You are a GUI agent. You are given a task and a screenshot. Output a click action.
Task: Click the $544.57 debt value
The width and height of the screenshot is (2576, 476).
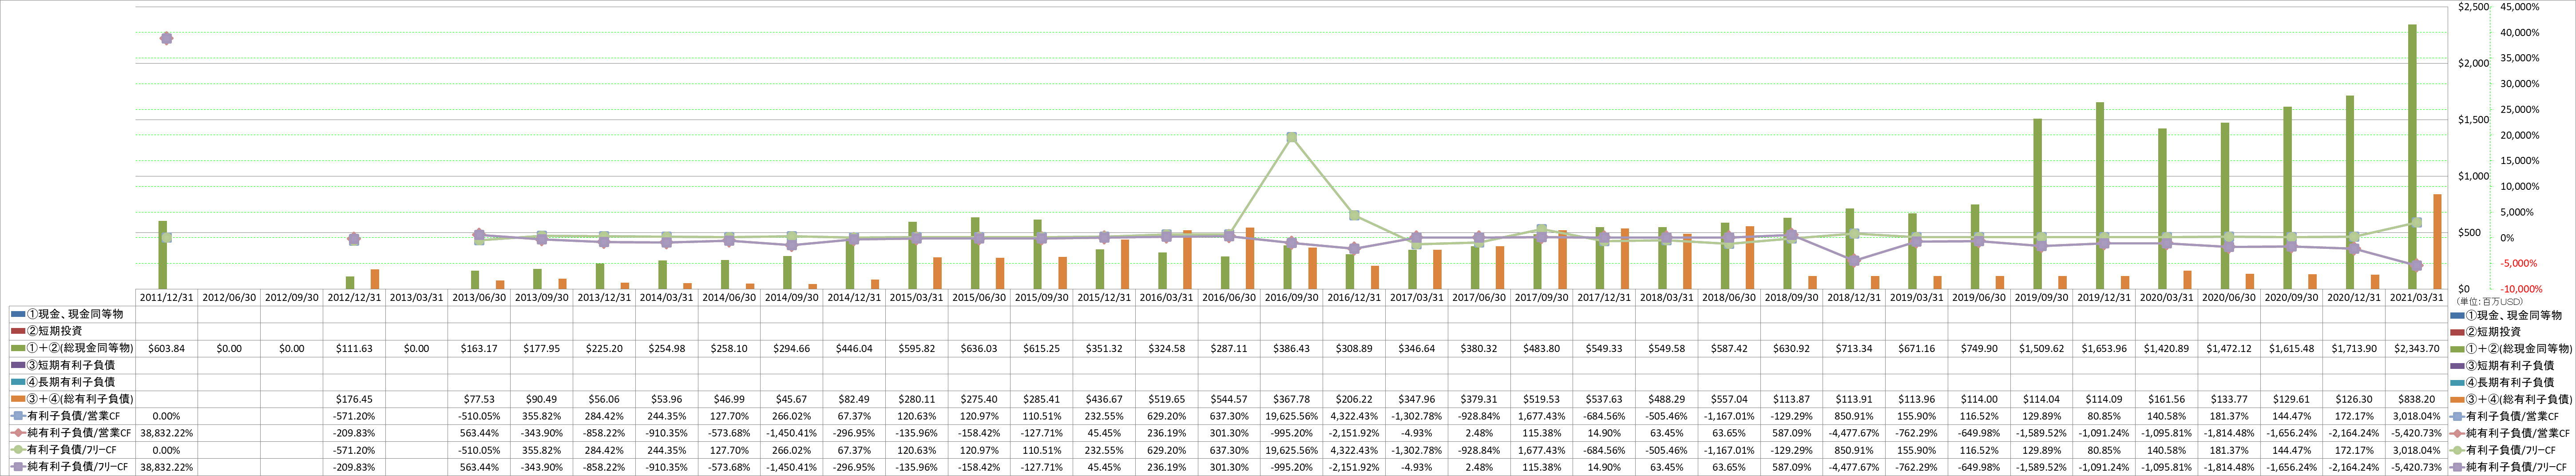[x=1229, y=400]
